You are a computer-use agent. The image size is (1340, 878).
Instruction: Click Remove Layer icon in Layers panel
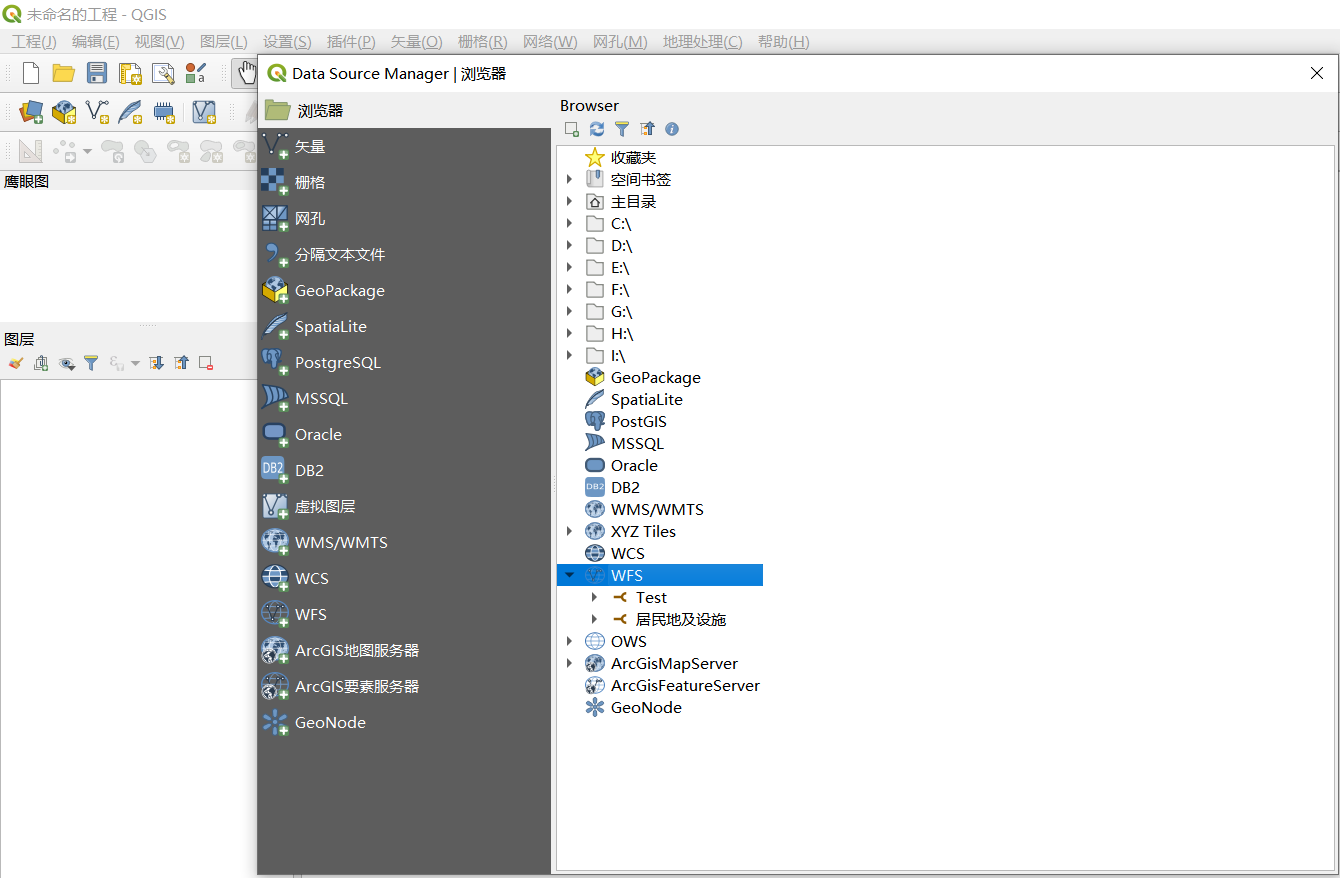(206, 363)
